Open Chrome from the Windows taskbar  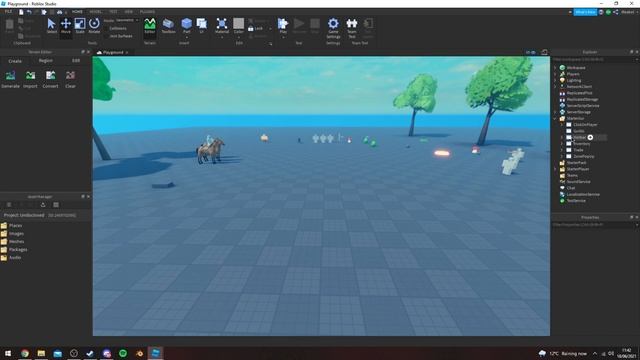pyautogui.click(x=25, y=353)
